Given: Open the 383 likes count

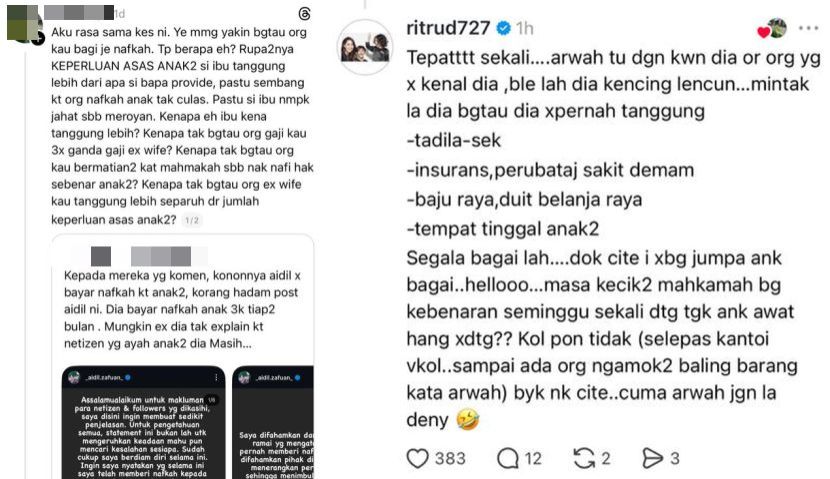Looking at the screenshot, I should pos(450,458).
